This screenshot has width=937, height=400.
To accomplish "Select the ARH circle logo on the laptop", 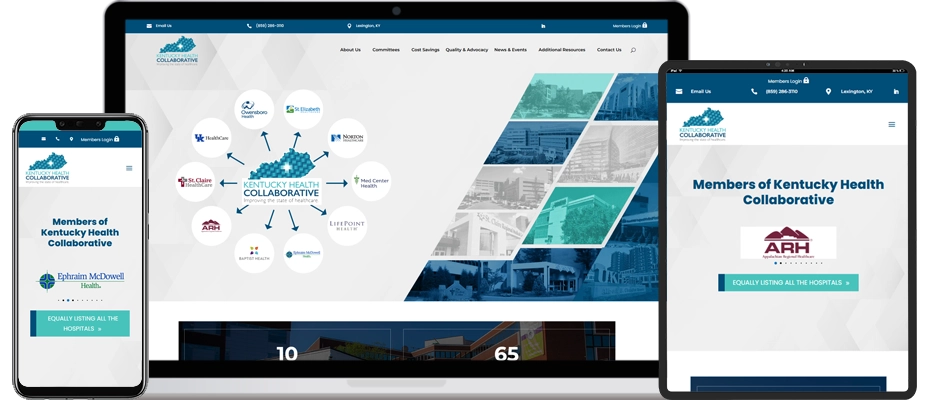I will (x=211, y=225).
